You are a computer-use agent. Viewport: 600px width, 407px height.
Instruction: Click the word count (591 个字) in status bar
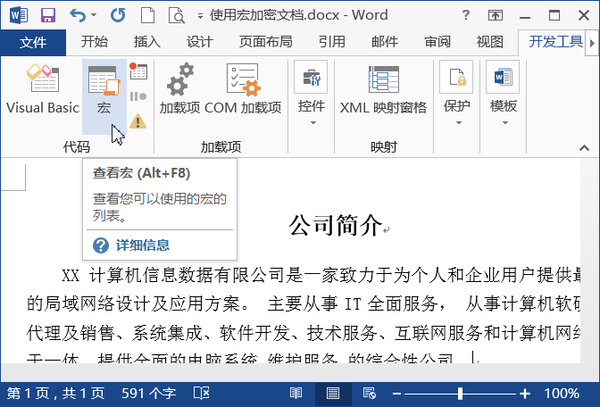click(148, 393)
